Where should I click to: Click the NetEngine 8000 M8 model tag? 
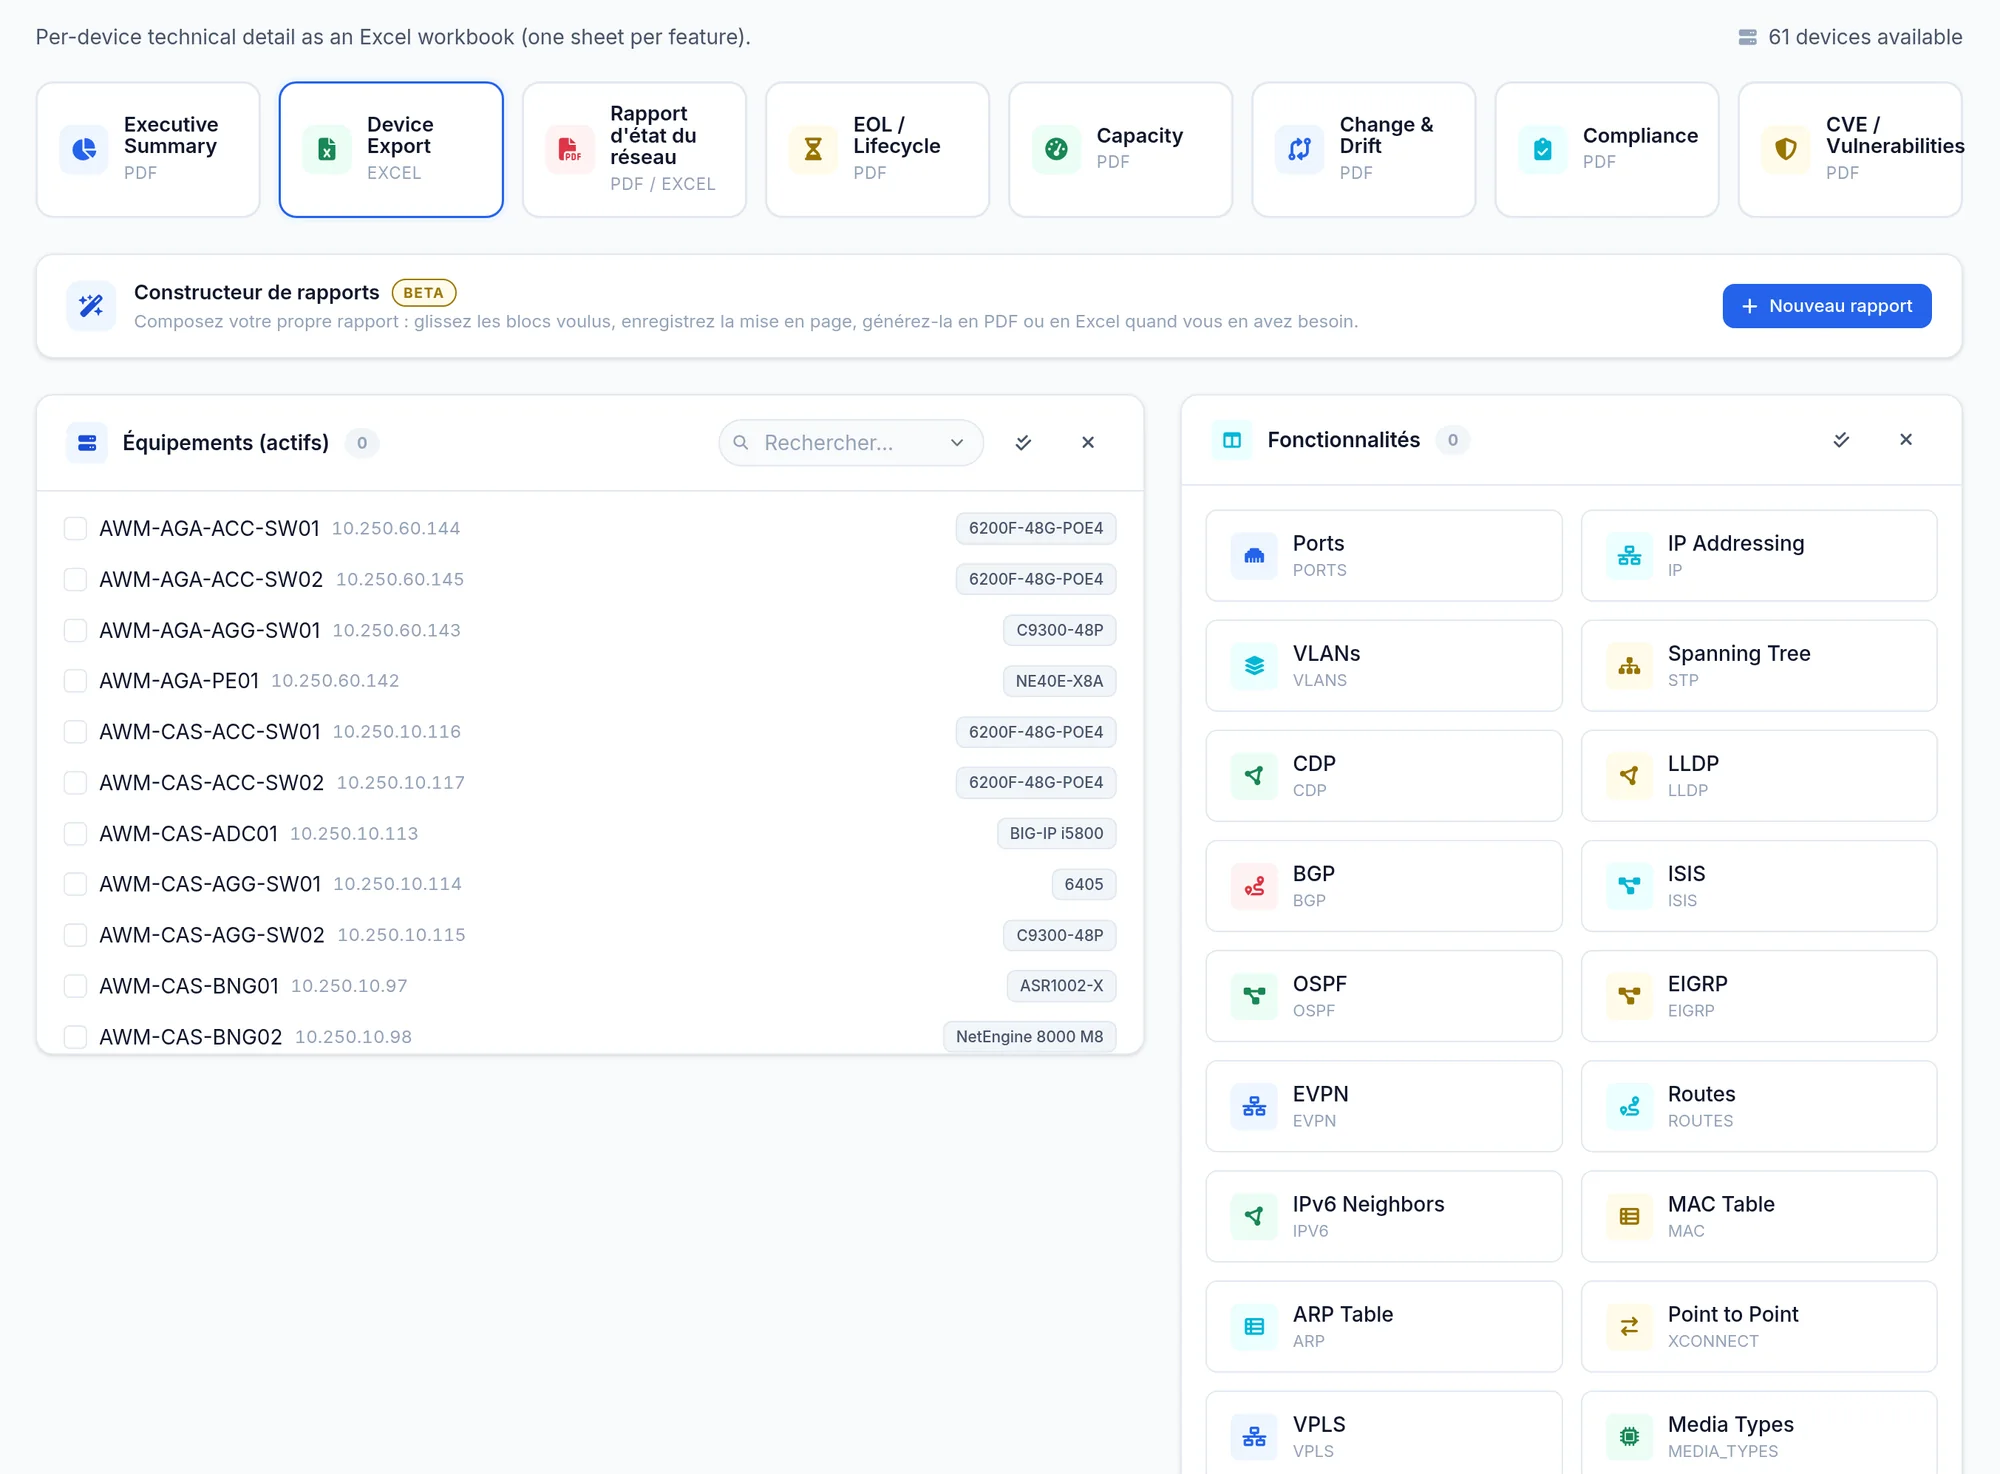[1029, 1037]
